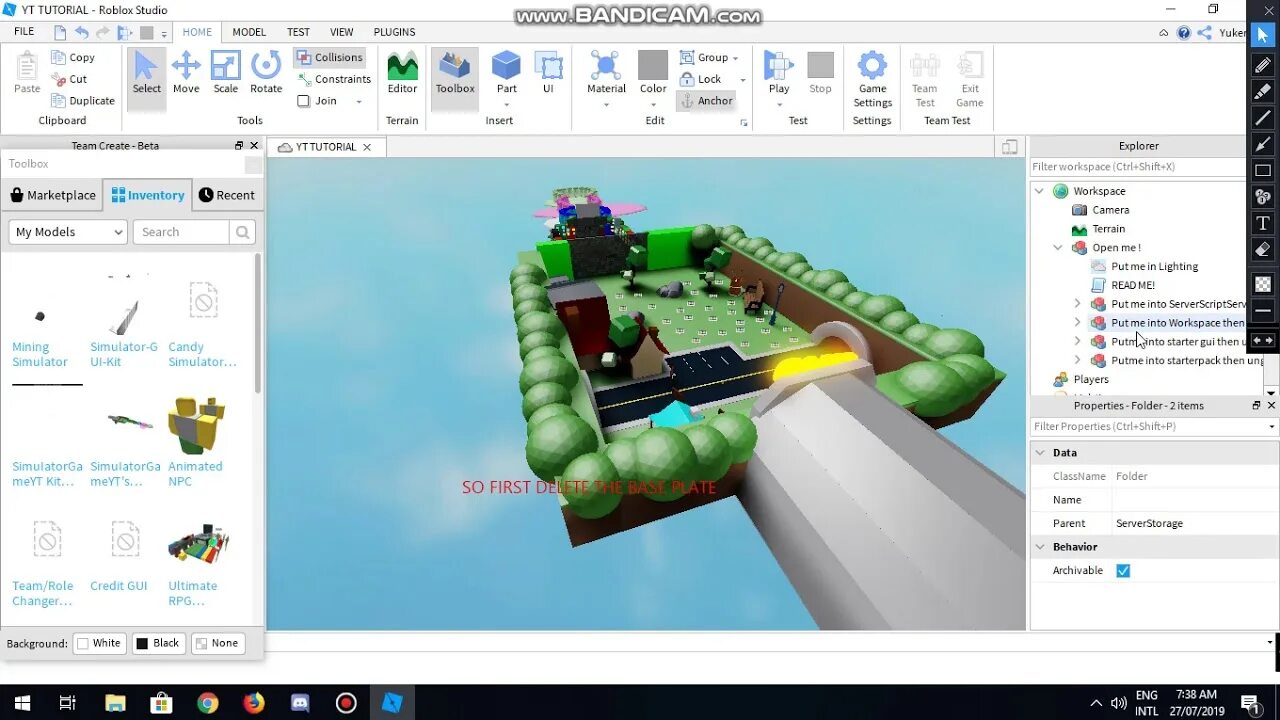
Task: Click the share icon near username
Action: pyautogui.click(x=1206, y=33)
